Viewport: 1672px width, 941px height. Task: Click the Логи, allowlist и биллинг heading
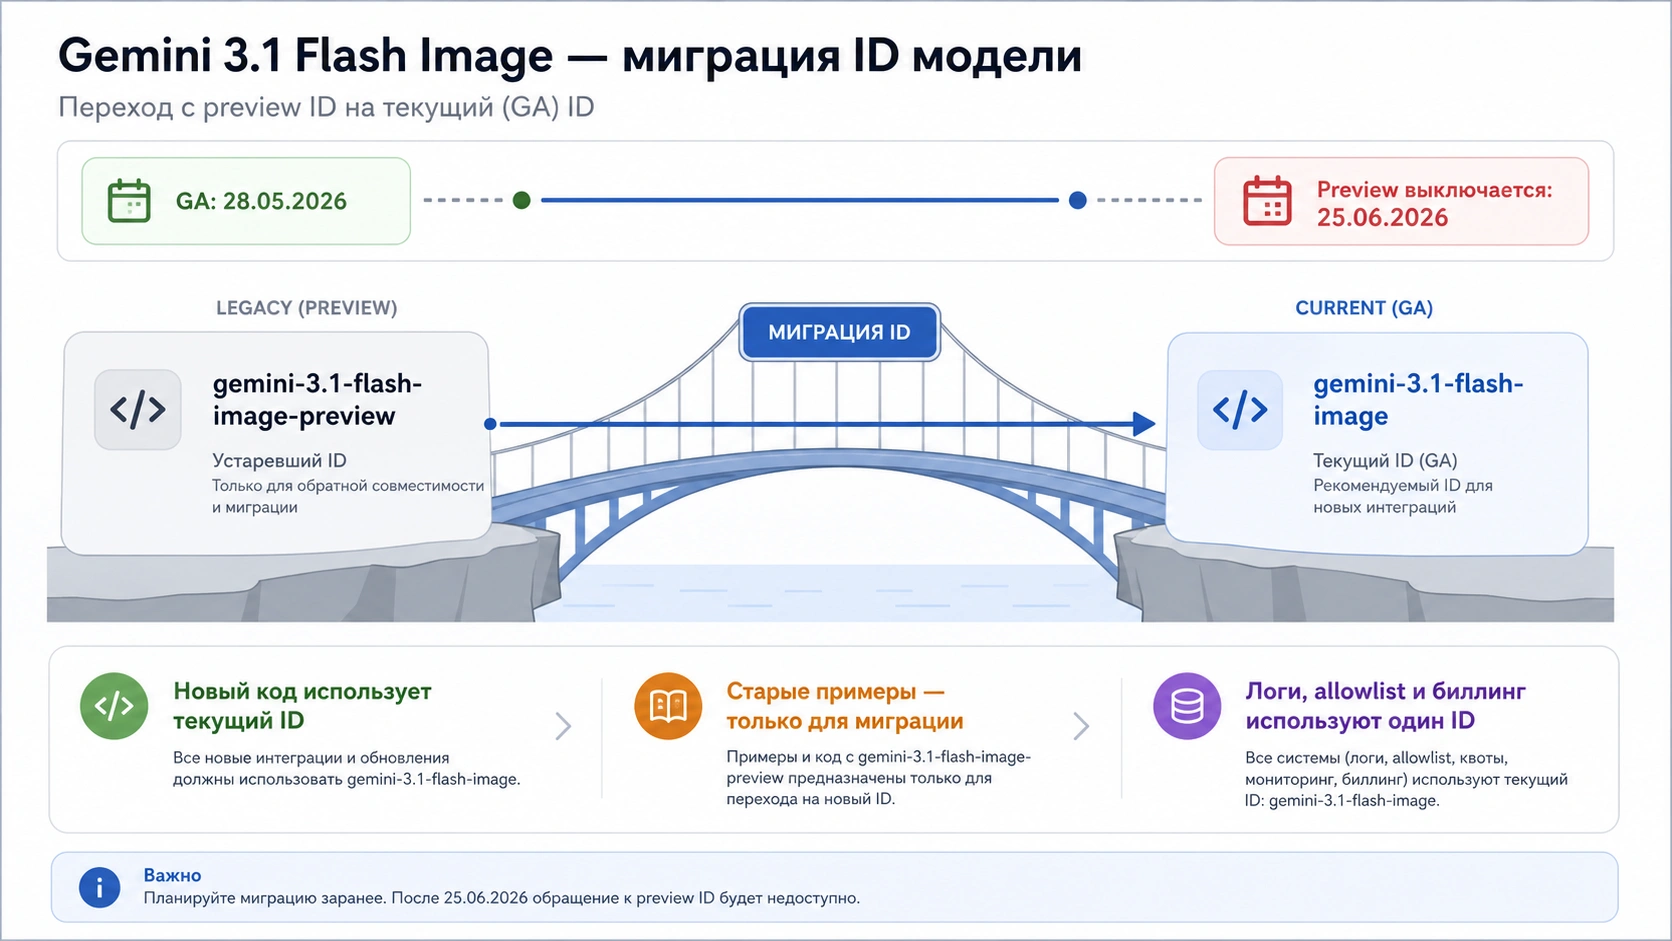1385,706
